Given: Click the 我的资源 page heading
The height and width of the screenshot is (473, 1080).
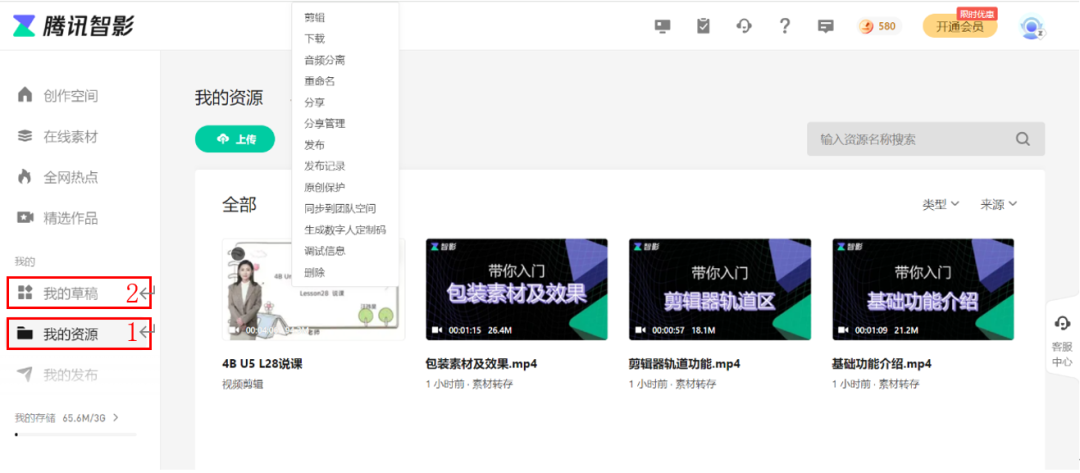Looking at the screenshot, I should pyautogui.click(x=229, y=98).
